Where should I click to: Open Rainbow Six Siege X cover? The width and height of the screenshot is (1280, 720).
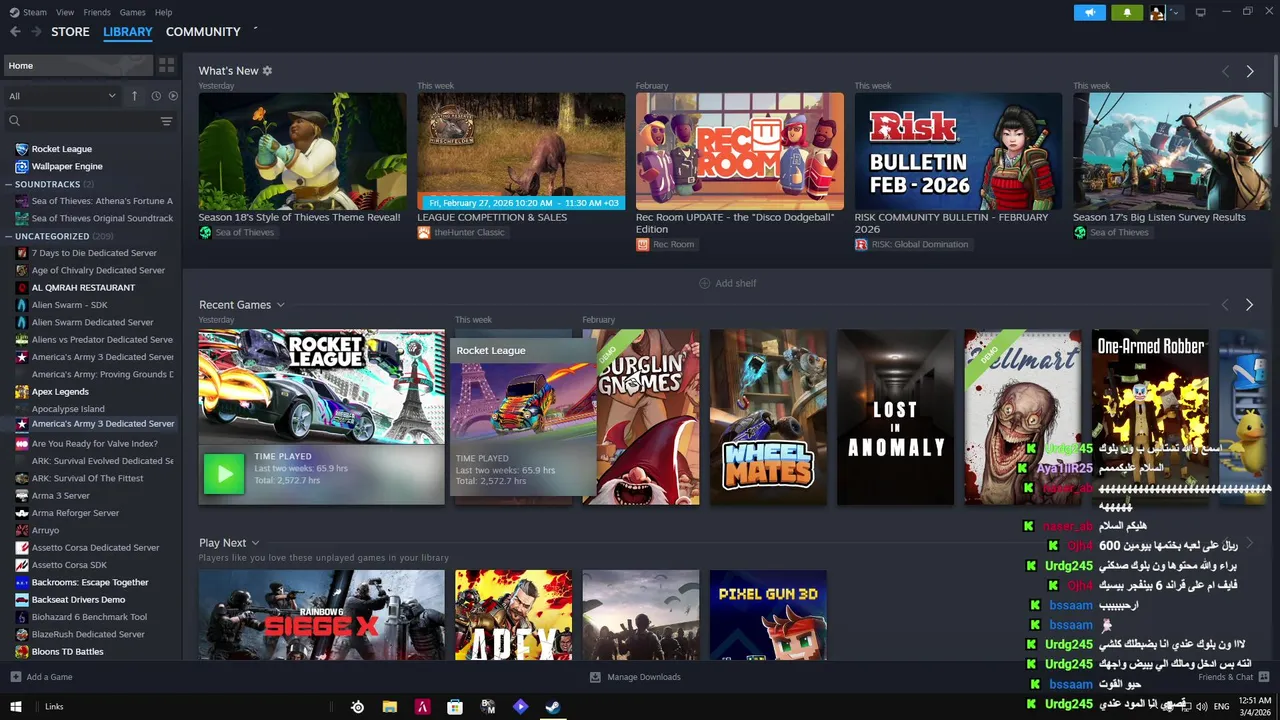(x=321, y=615)
